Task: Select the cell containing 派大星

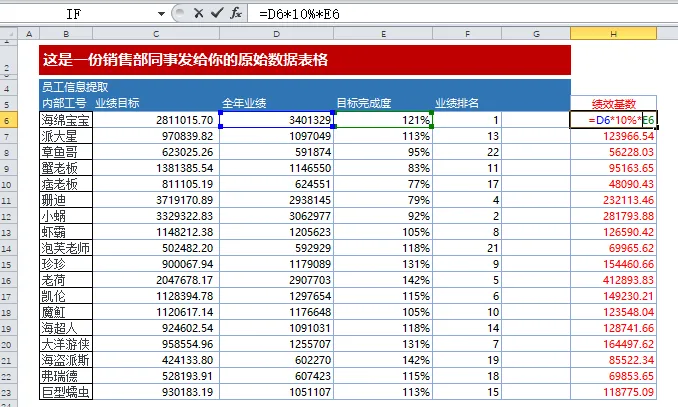Action: (66, 136)
